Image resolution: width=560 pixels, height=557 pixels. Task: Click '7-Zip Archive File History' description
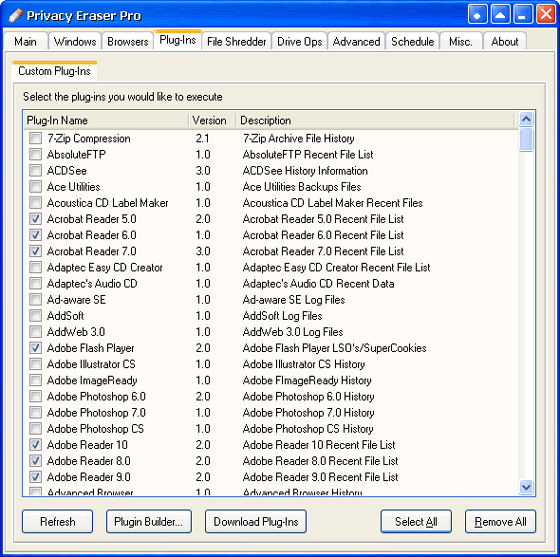(x=299, y=138)
